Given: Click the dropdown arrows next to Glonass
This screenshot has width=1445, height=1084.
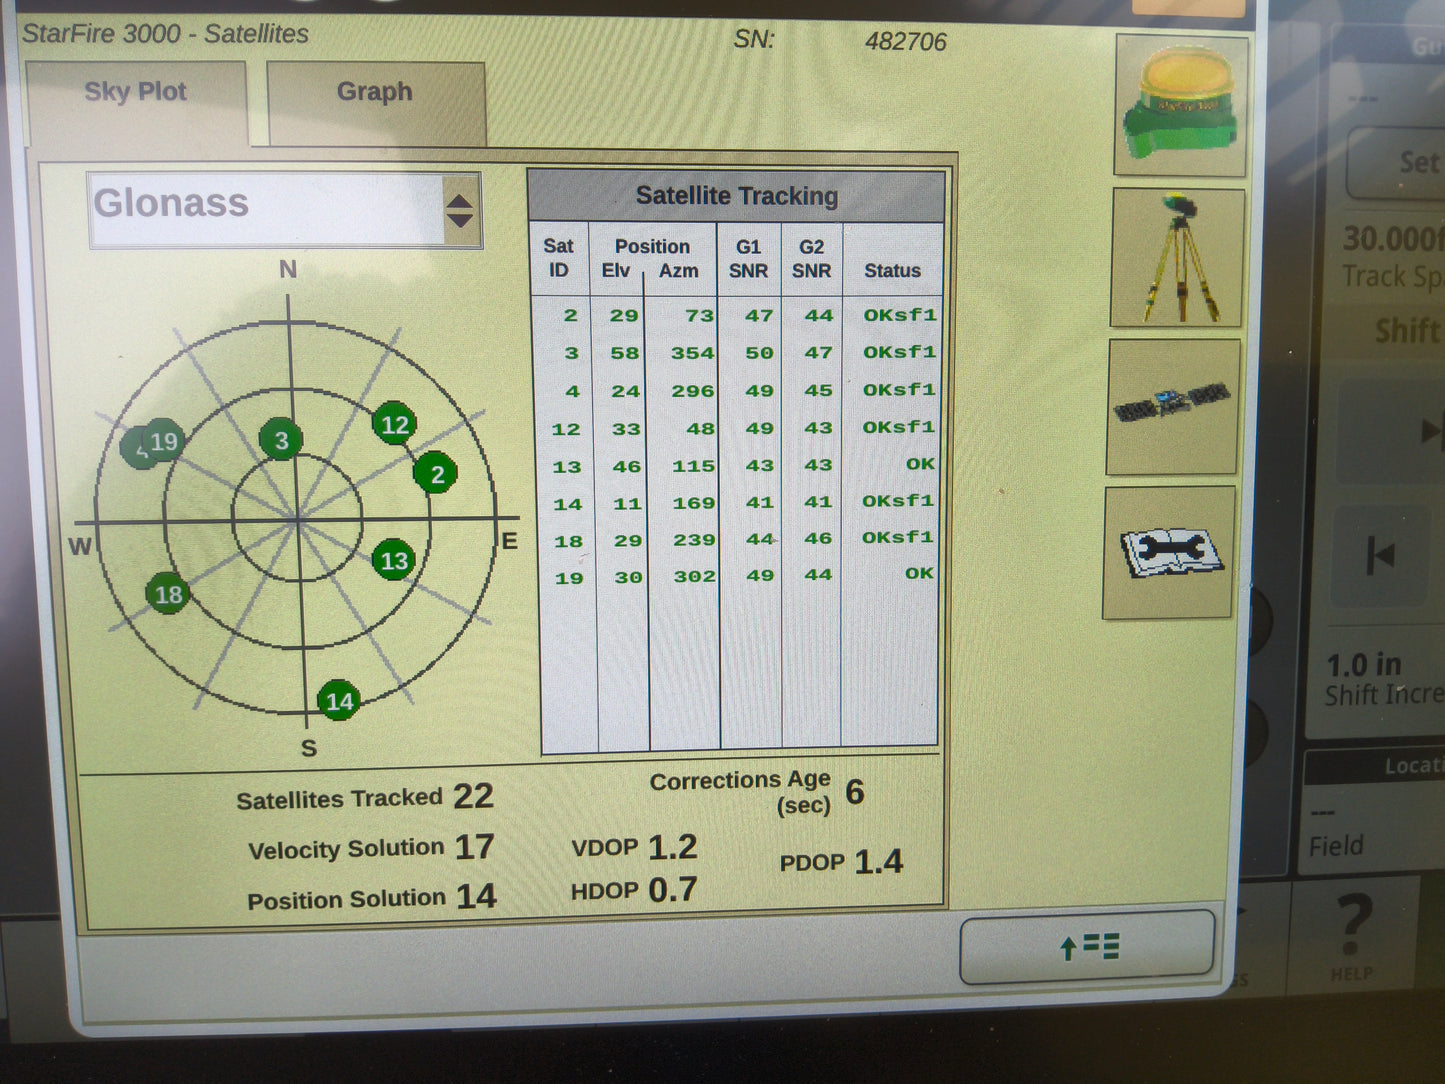Looking at the screenshot, I should (459, 210).
